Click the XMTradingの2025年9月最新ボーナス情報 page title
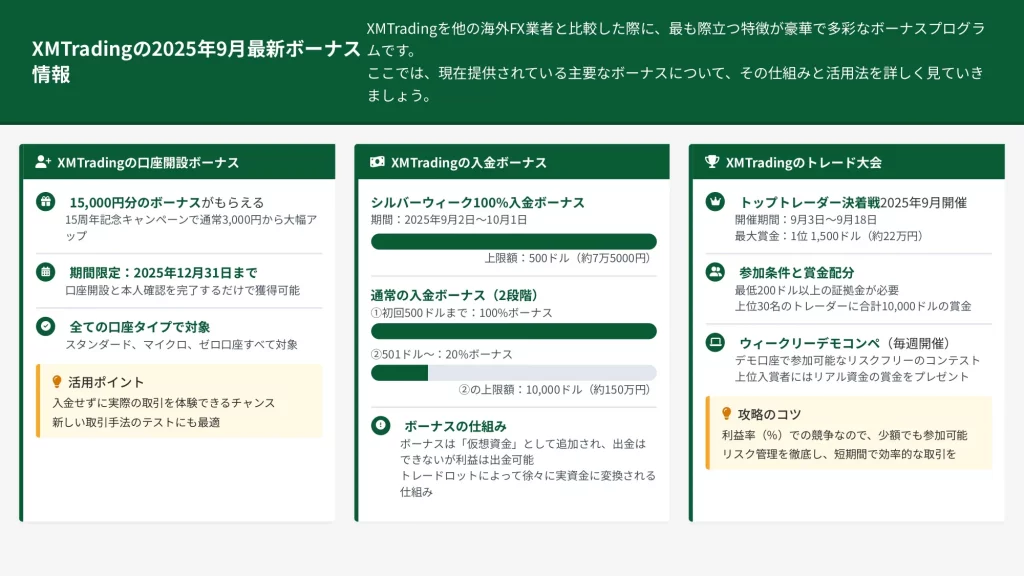The image size is (1024, 576). [x=195, y=62]
